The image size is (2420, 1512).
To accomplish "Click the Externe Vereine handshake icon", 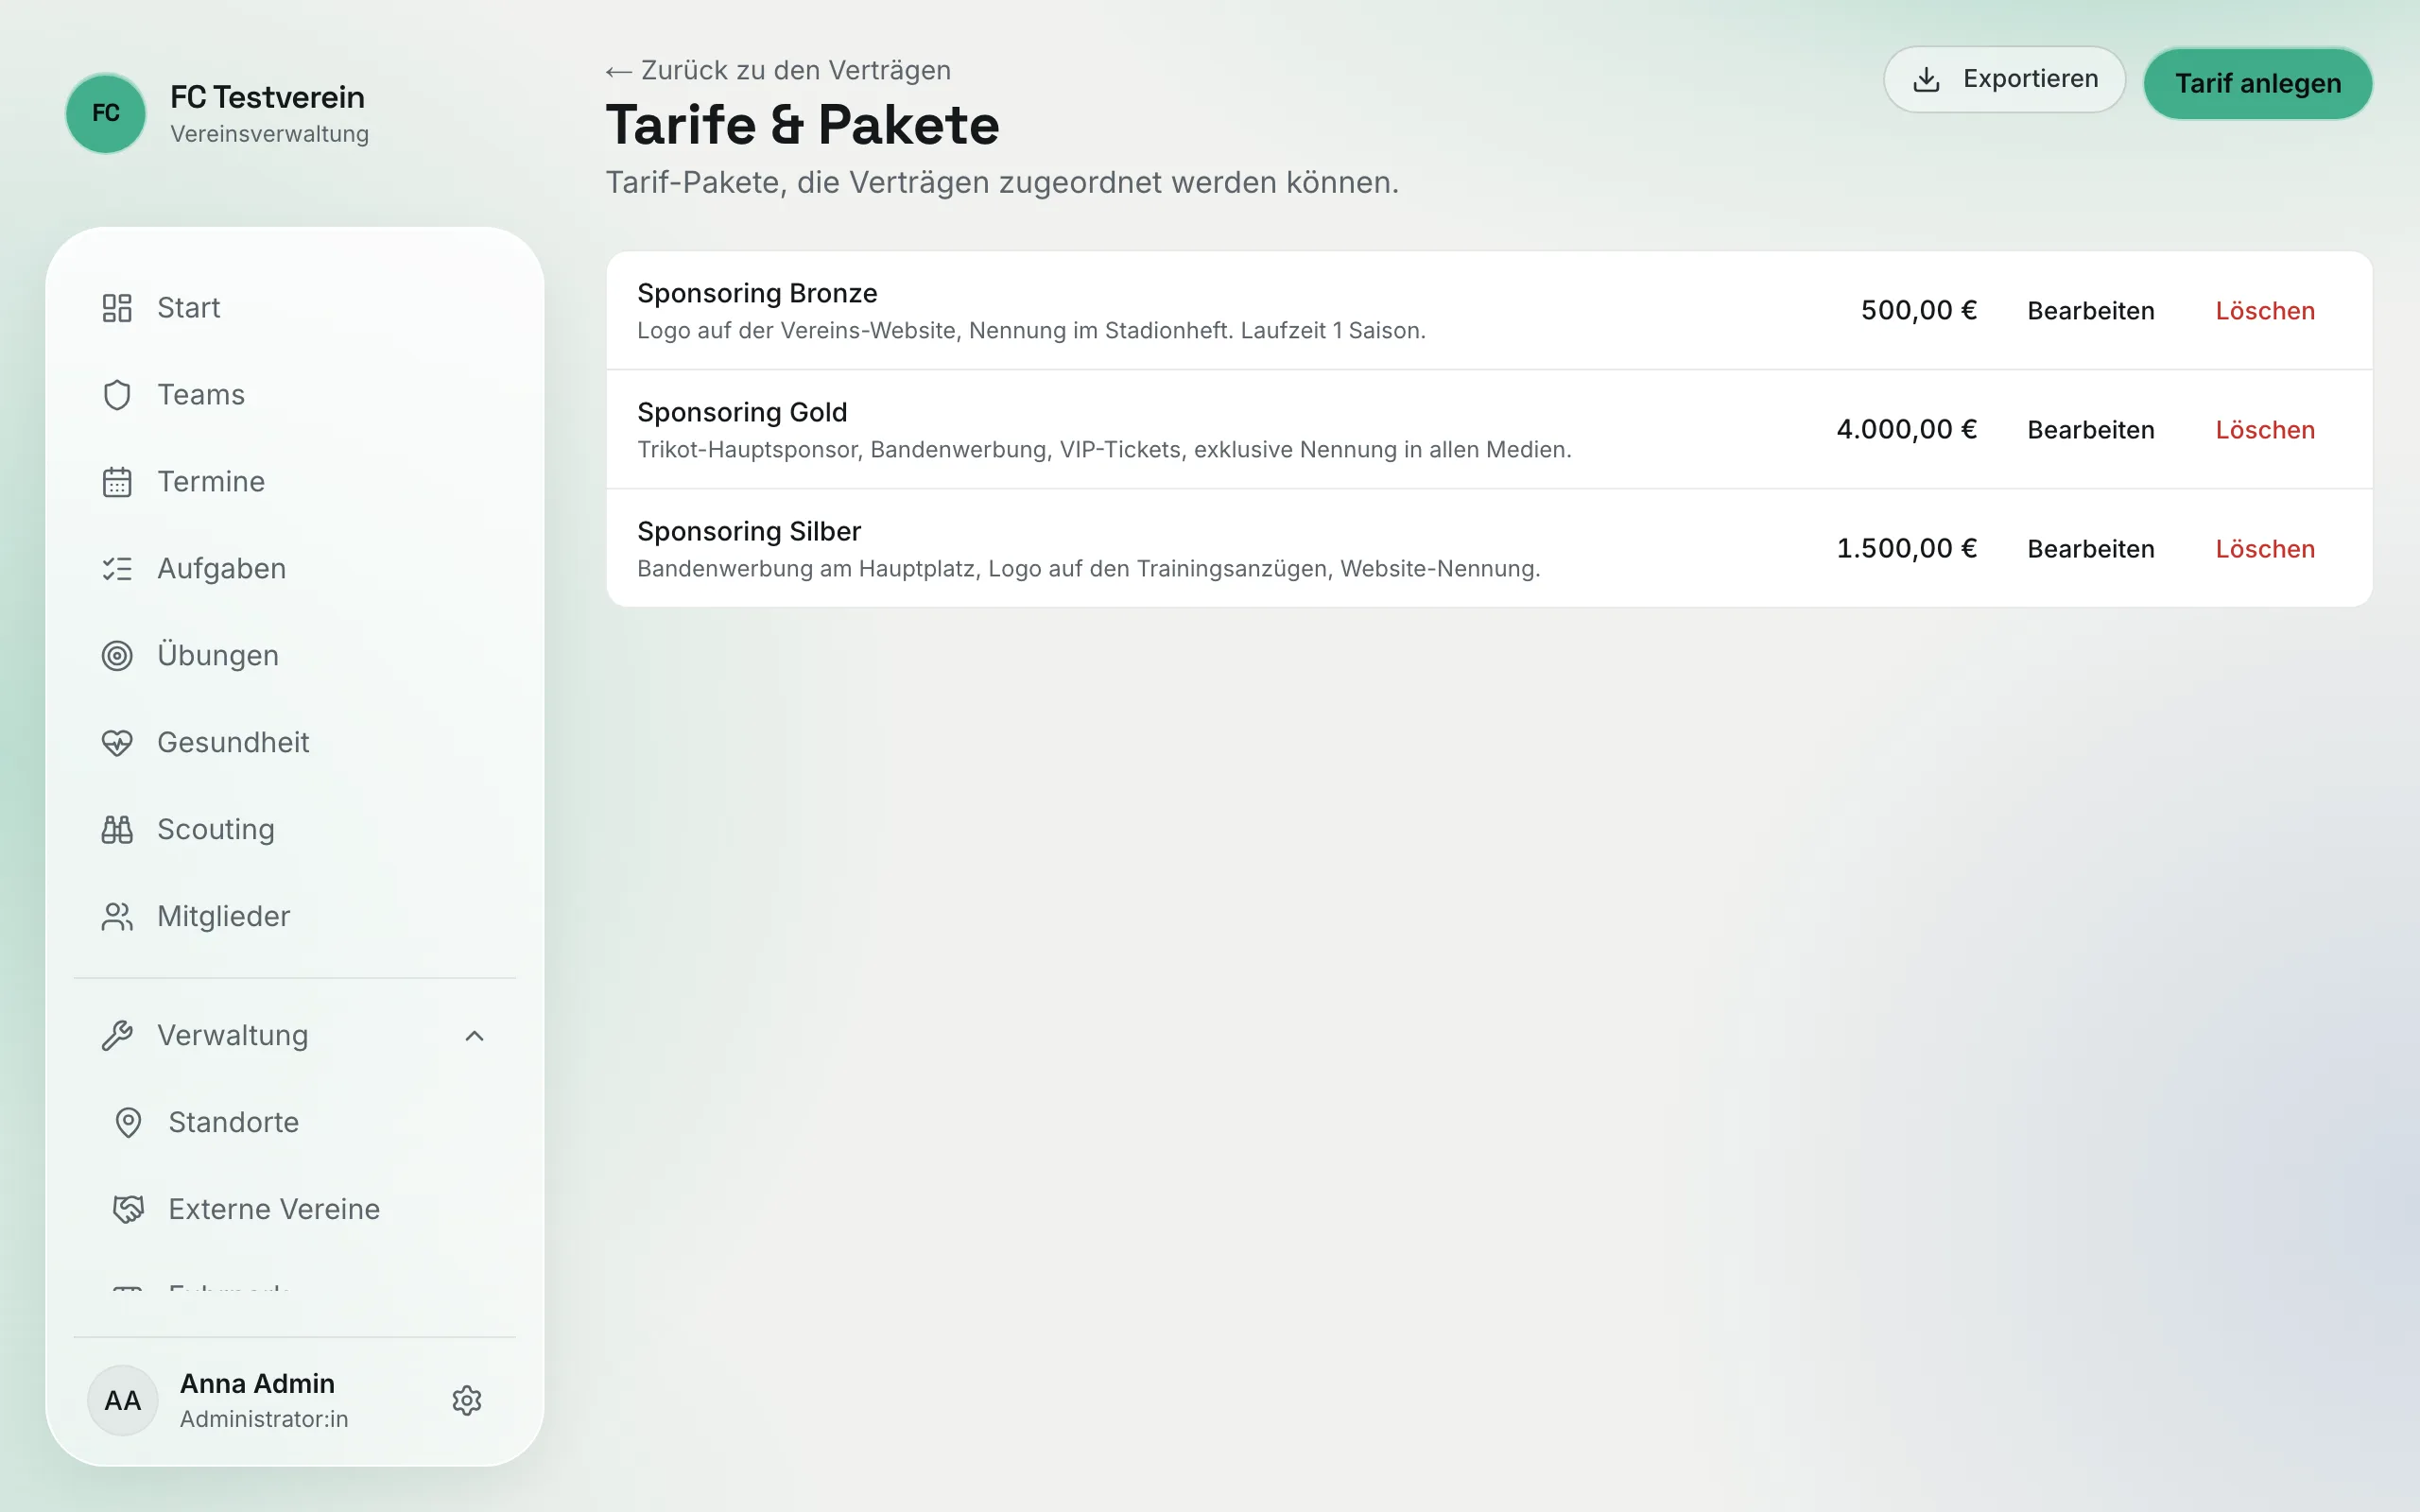I will (x=128, y=1210).
